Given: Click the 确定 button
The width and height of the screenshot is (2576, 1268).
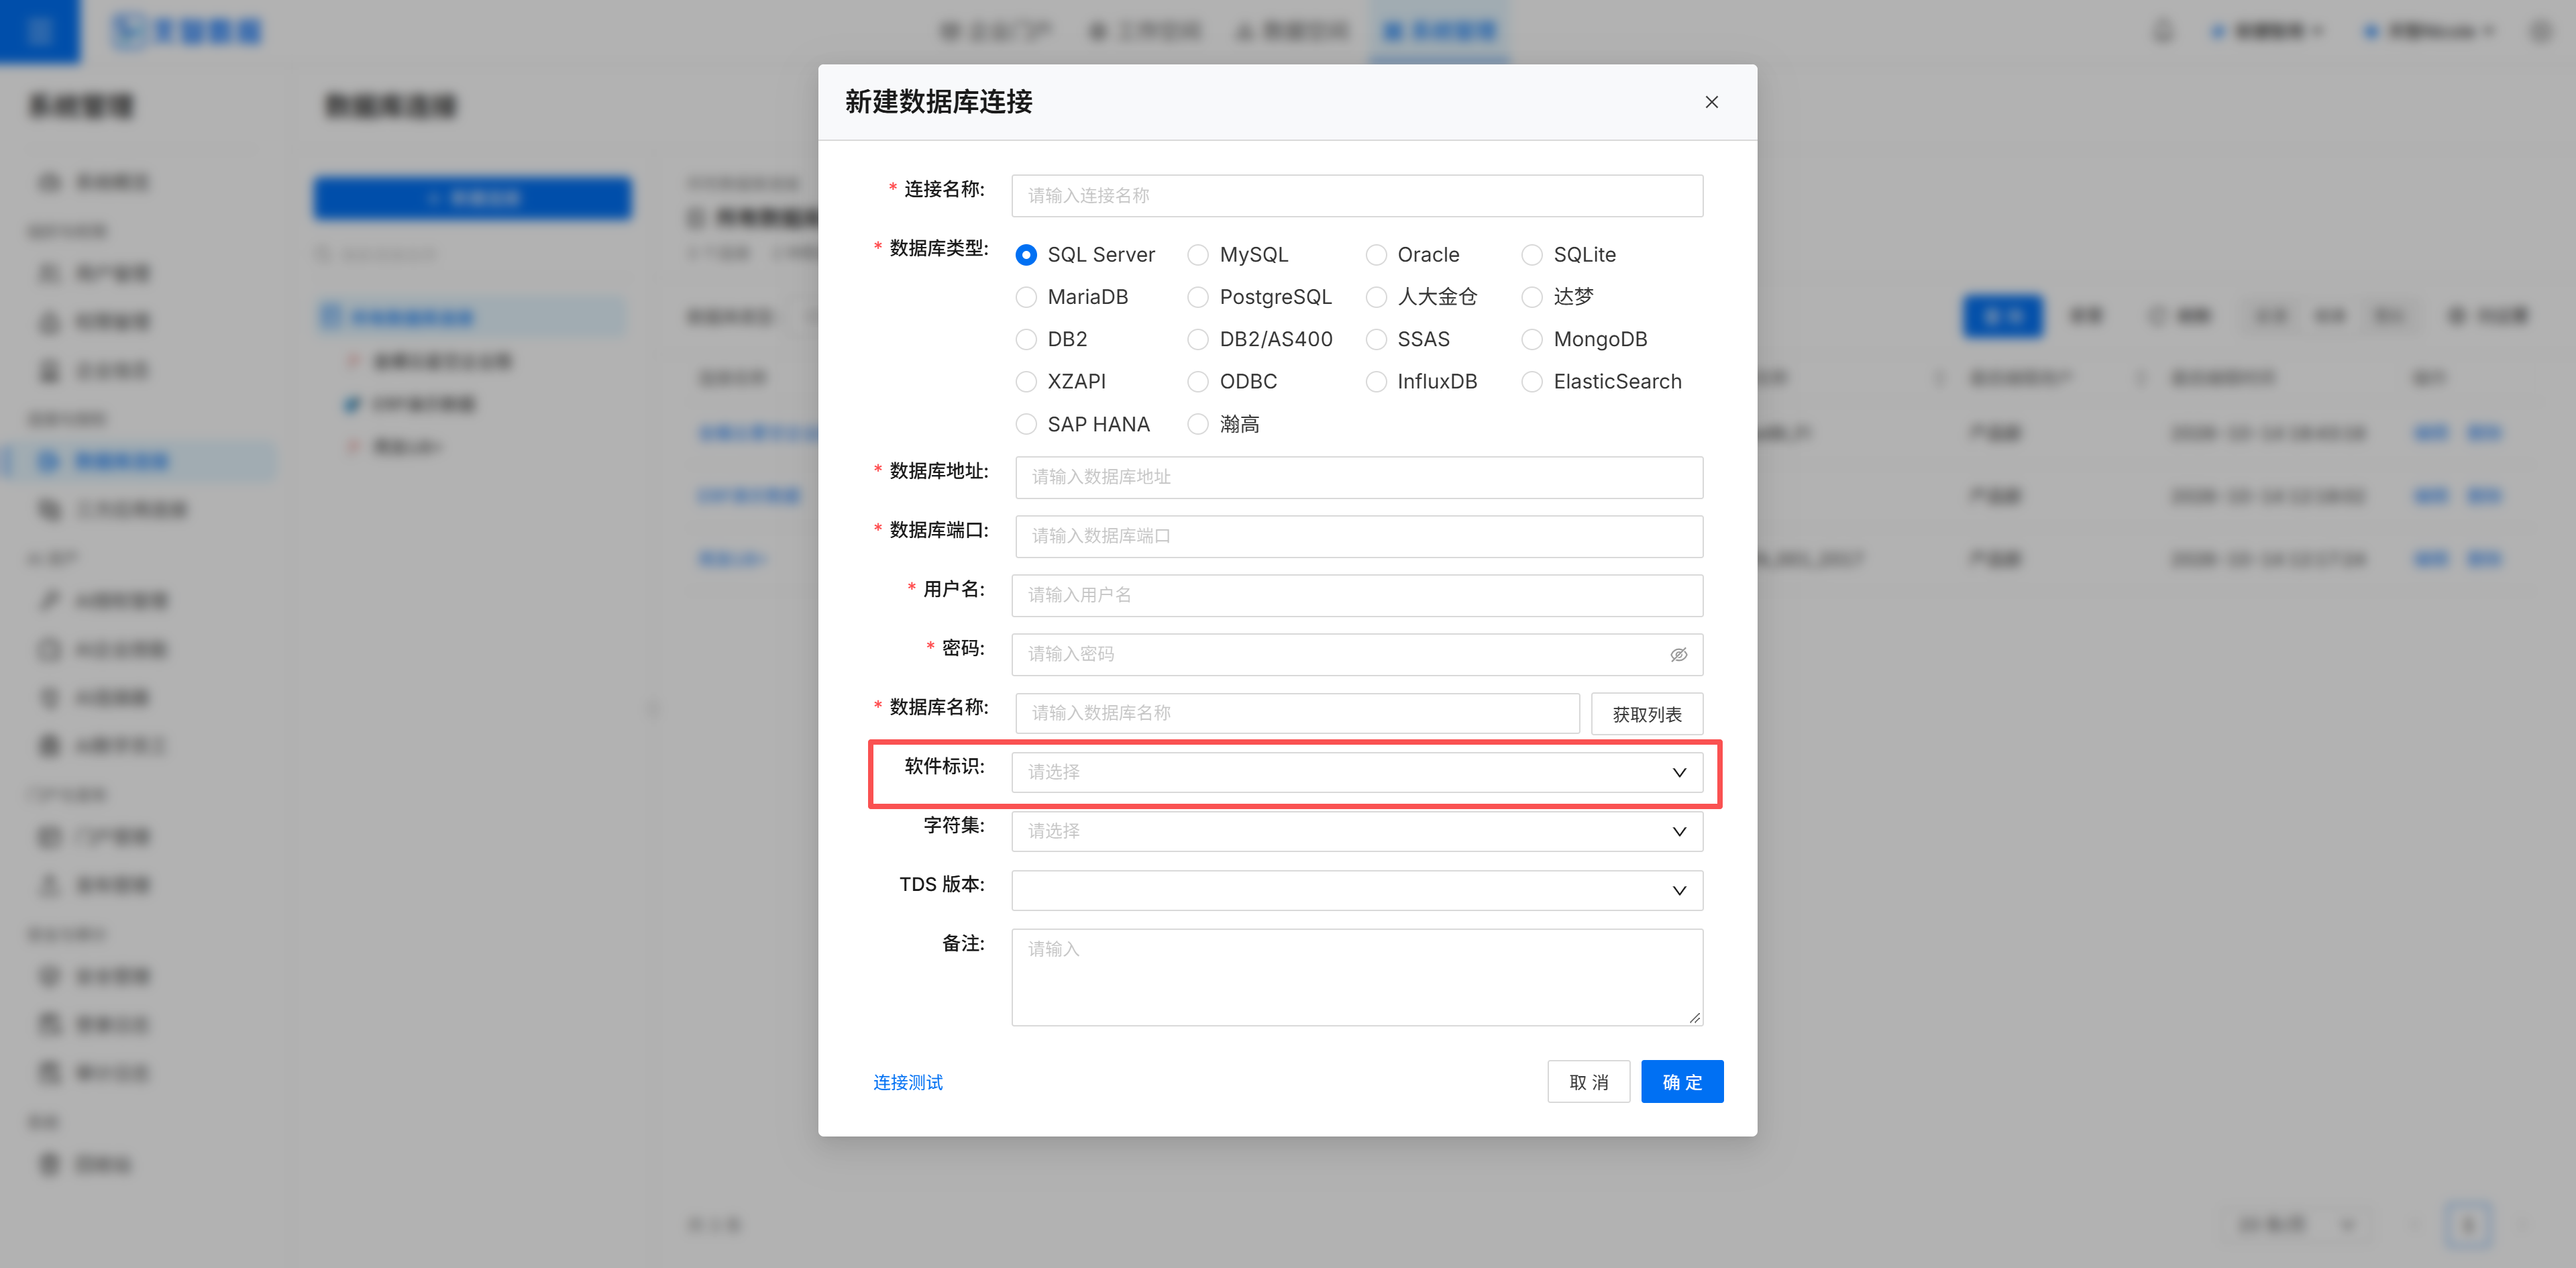Looking at the screenshot, I should click(1682, 1081).
